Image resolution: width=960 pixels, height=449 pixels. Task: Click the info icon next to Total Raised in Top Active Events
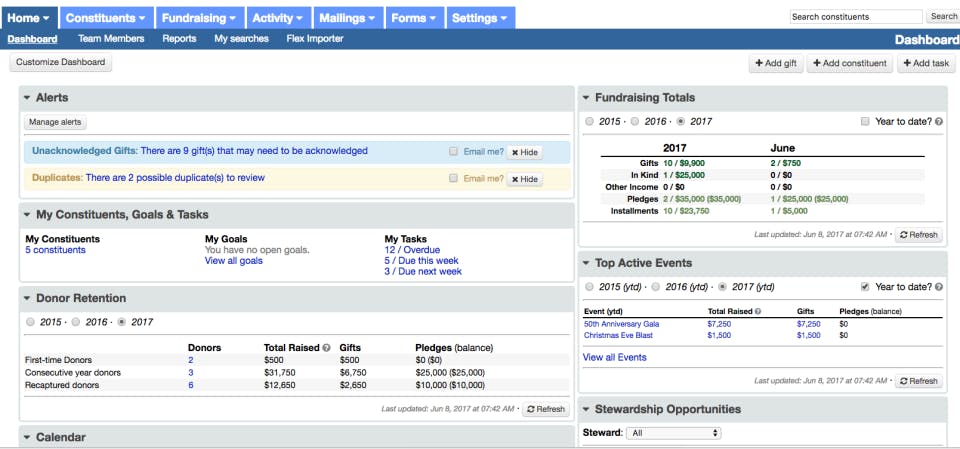(758, 311)
